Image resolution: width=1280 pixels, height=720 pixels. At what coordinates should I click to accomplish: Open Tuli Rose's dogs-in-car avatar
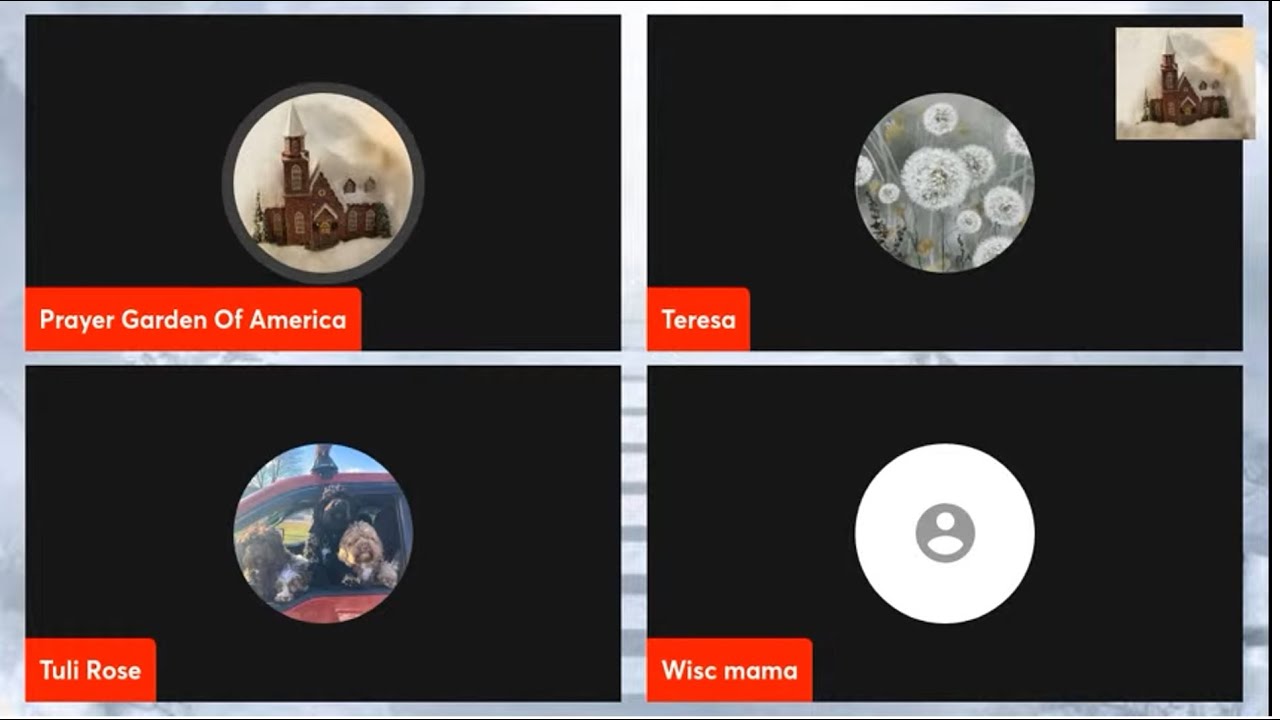[x=323, y=534]
